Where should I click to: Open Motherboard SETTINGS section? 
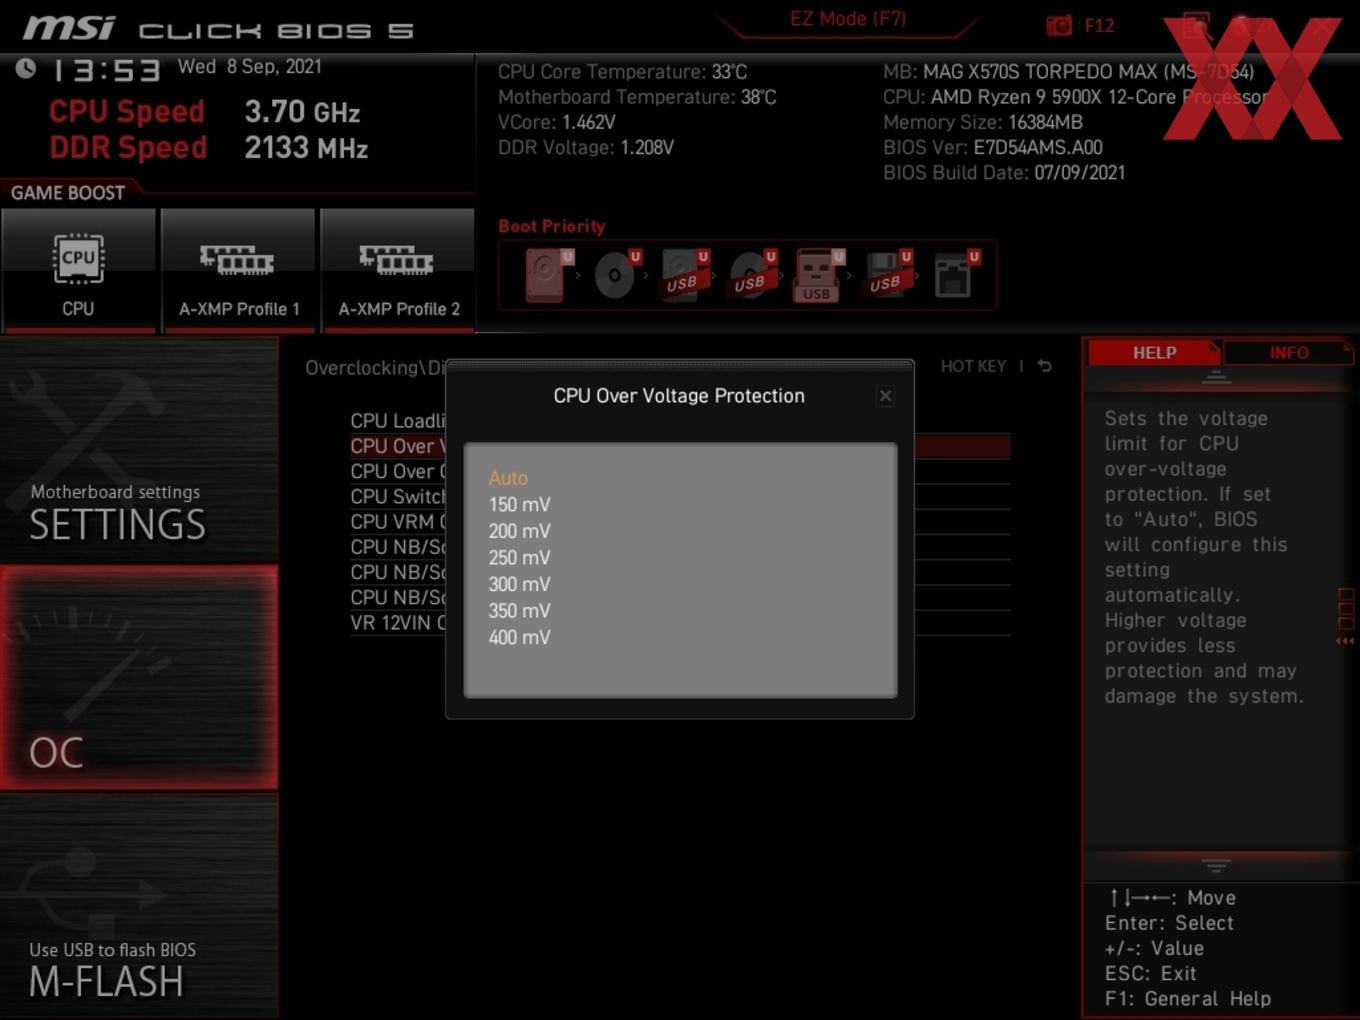[139, 448]
